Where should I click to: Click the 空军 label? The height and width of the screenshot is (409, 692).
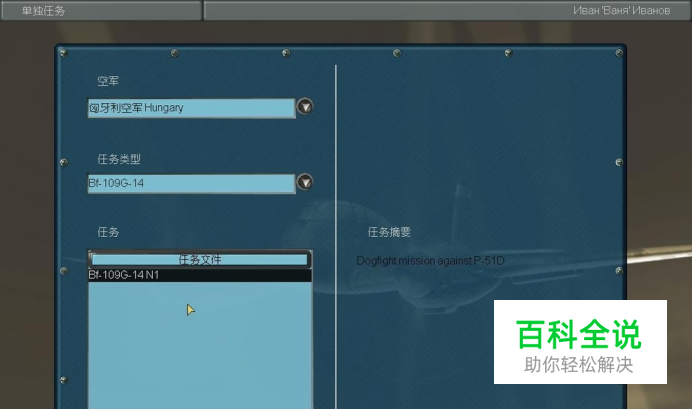[108, 81]
